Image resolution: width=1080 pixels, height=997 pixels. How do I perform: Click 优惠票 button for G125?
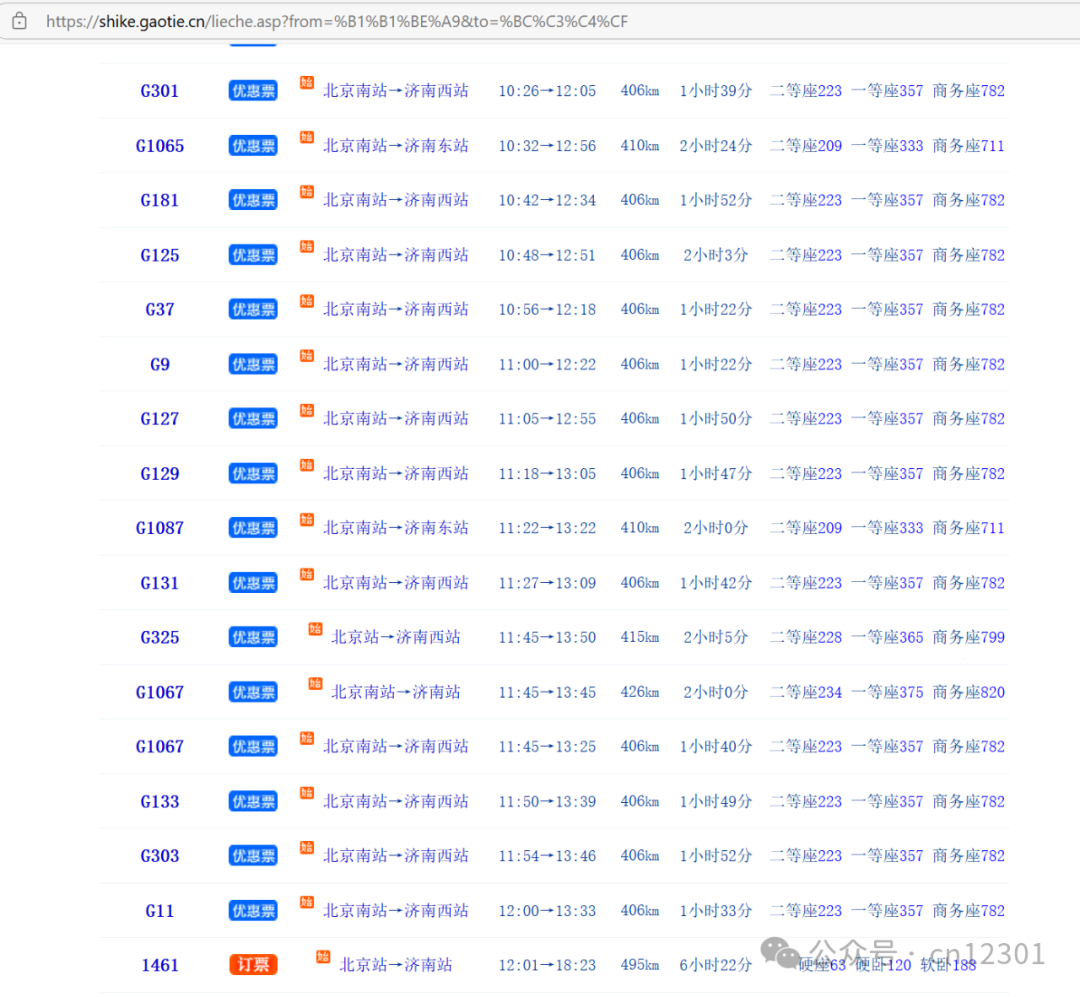point(253,256)
